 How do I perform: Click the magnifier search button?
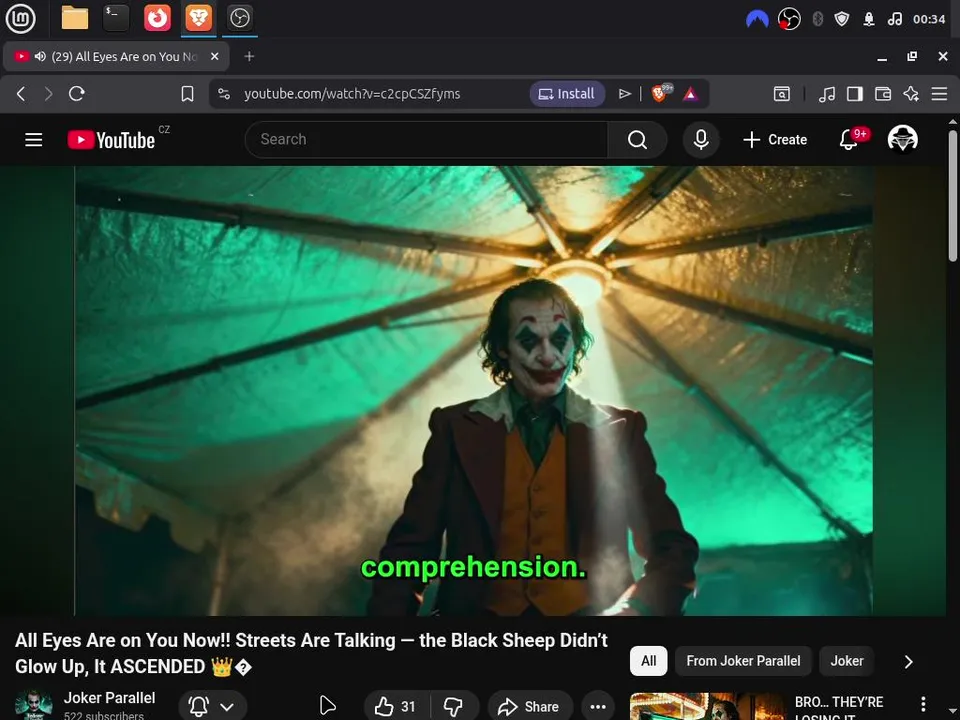click(637, 140)
